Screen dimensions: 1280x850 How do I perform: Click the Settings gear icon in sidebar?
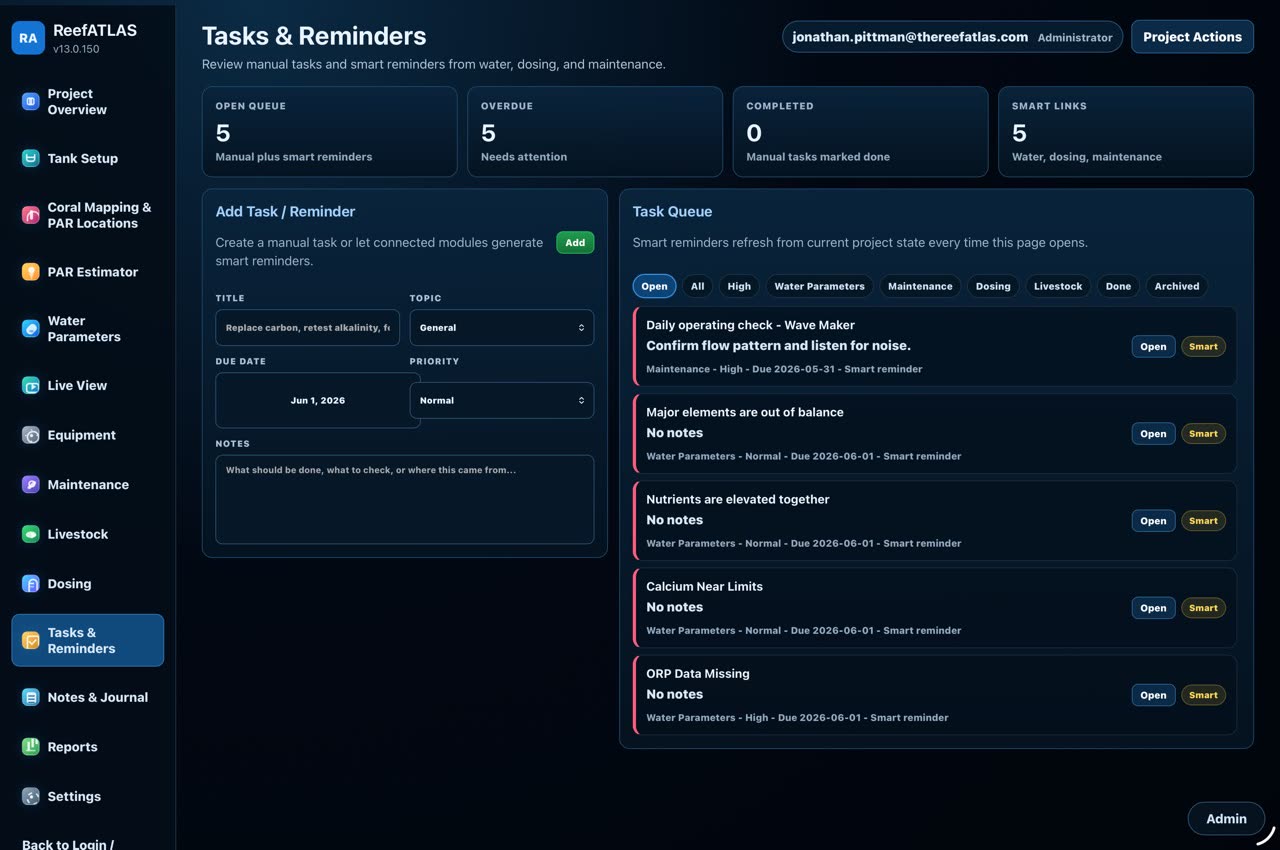point(31,796)
